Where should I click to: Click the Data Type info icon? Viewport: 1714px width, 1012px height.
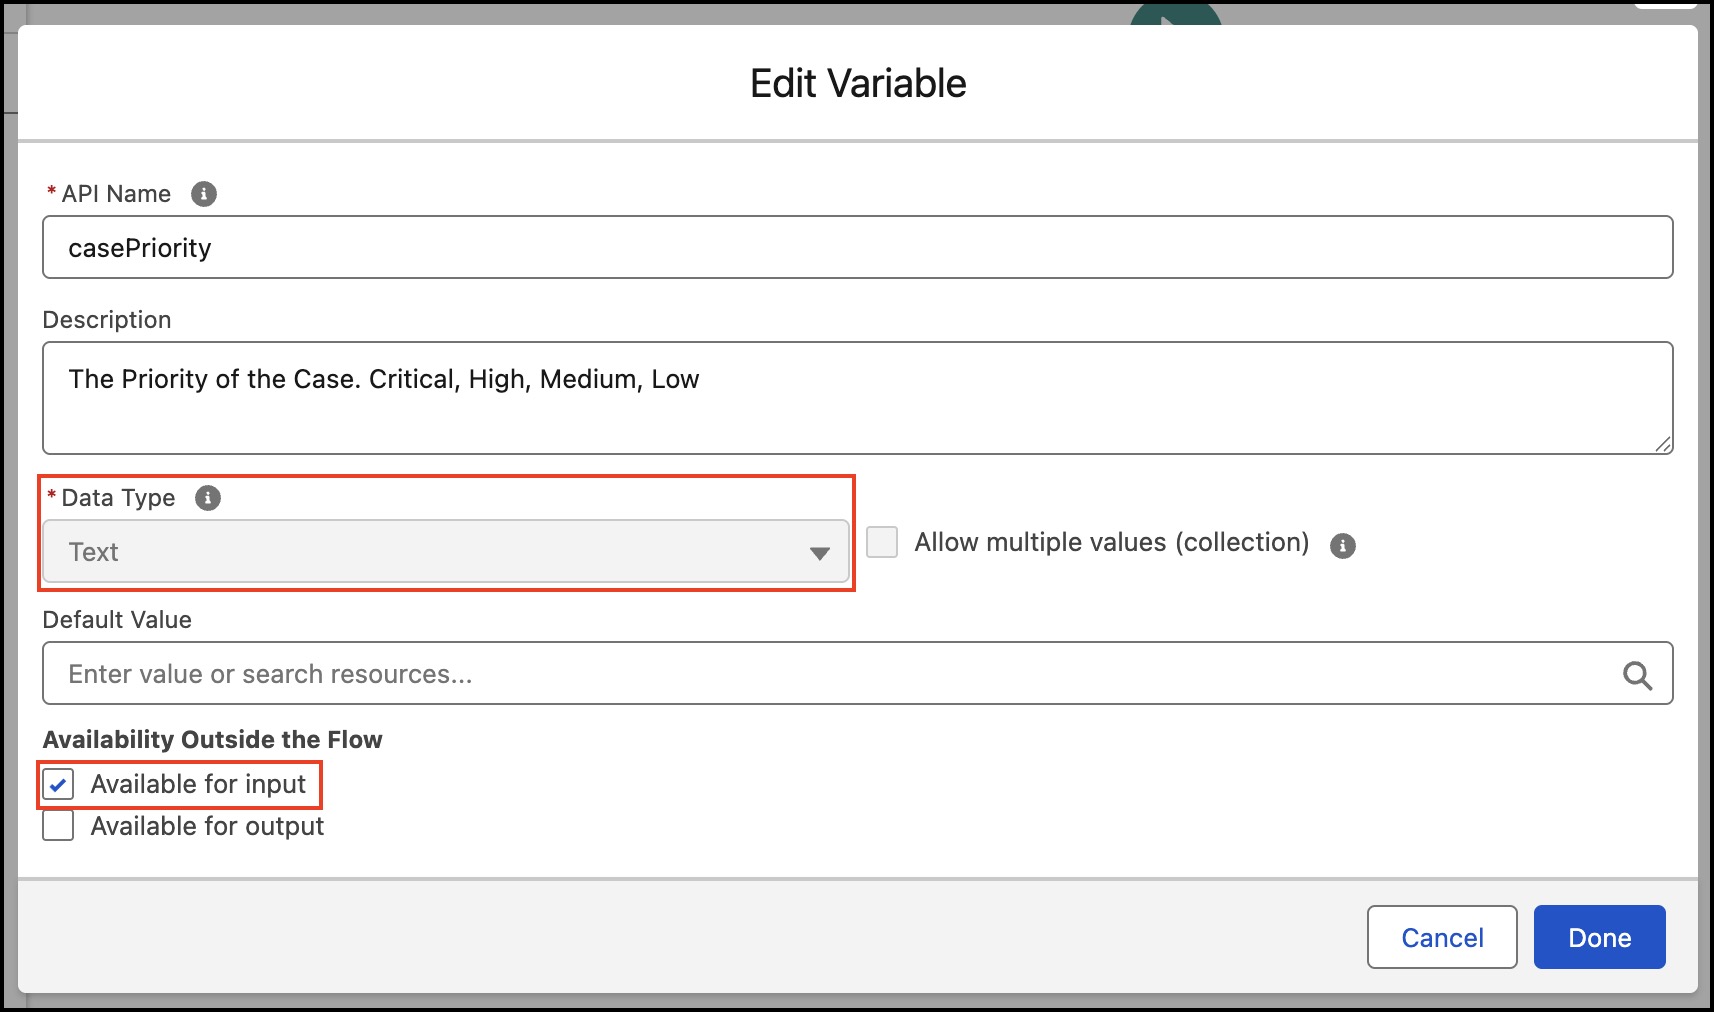[x=208, y=498]
